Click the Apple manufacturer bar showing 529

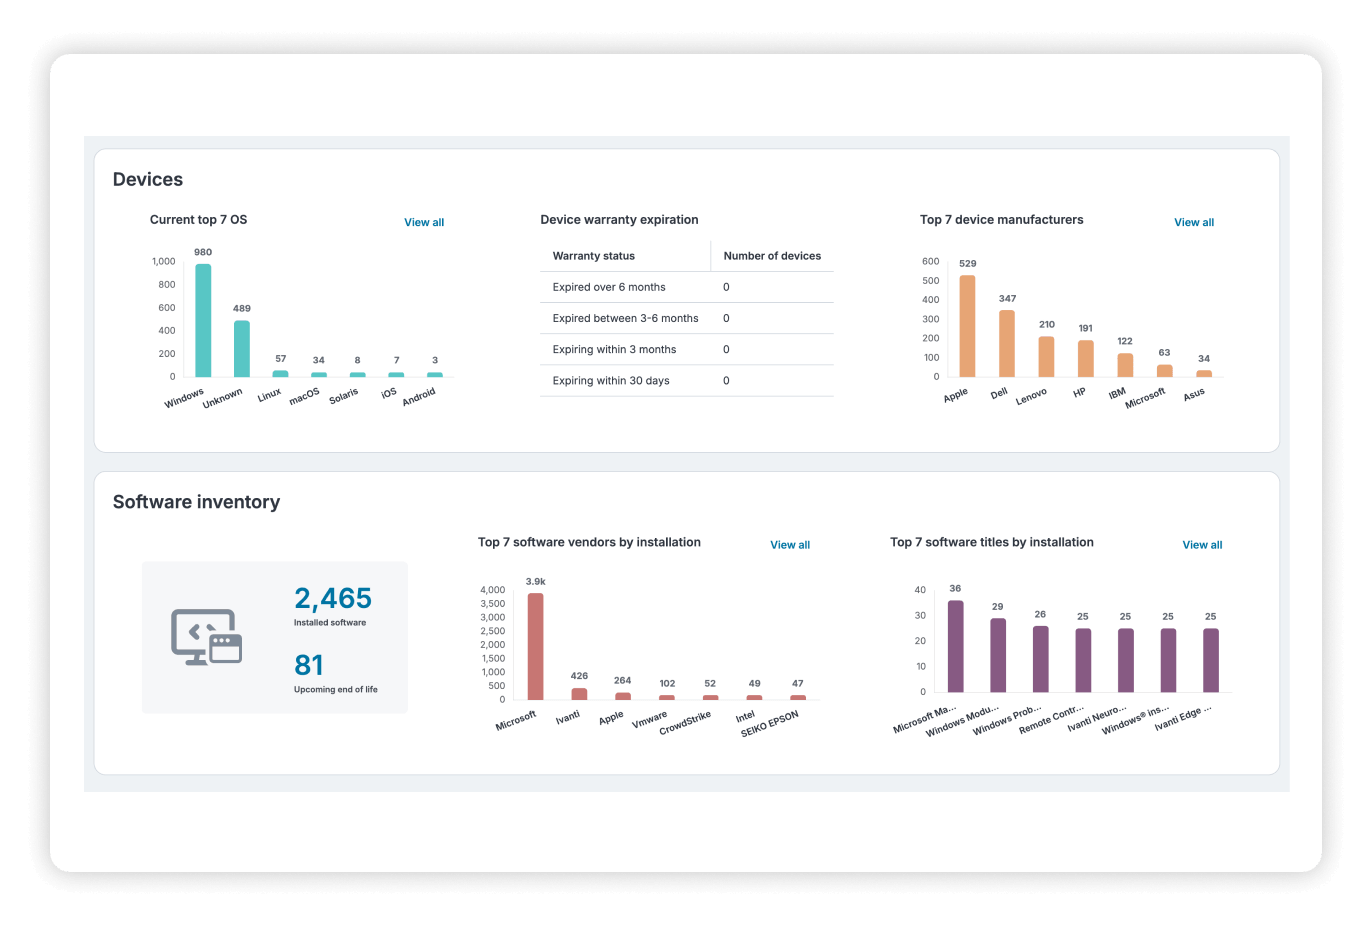[967, 326]
